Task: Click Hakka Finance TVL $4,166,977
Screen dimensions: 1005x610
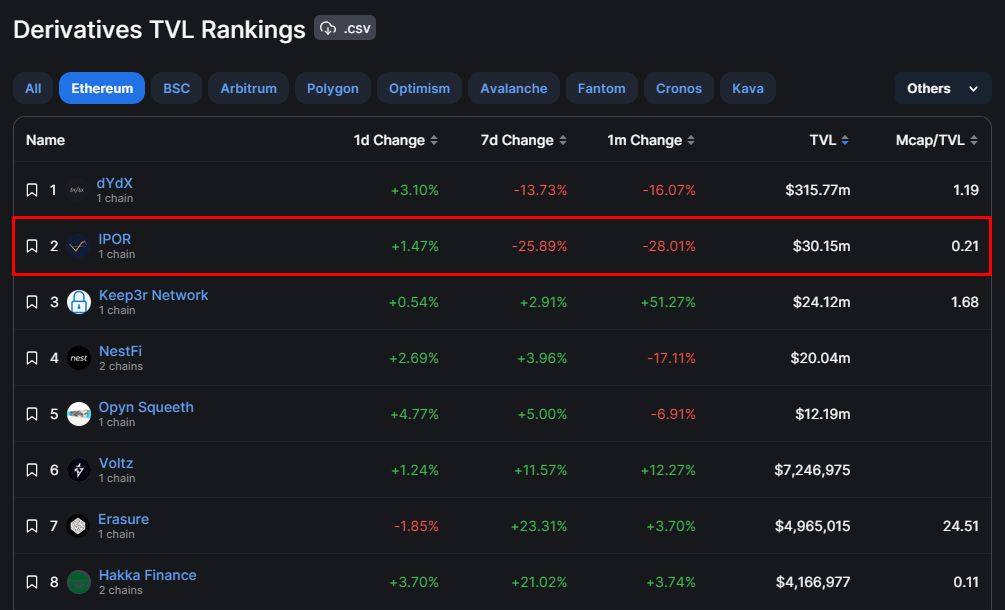Action: coord(813,582)
